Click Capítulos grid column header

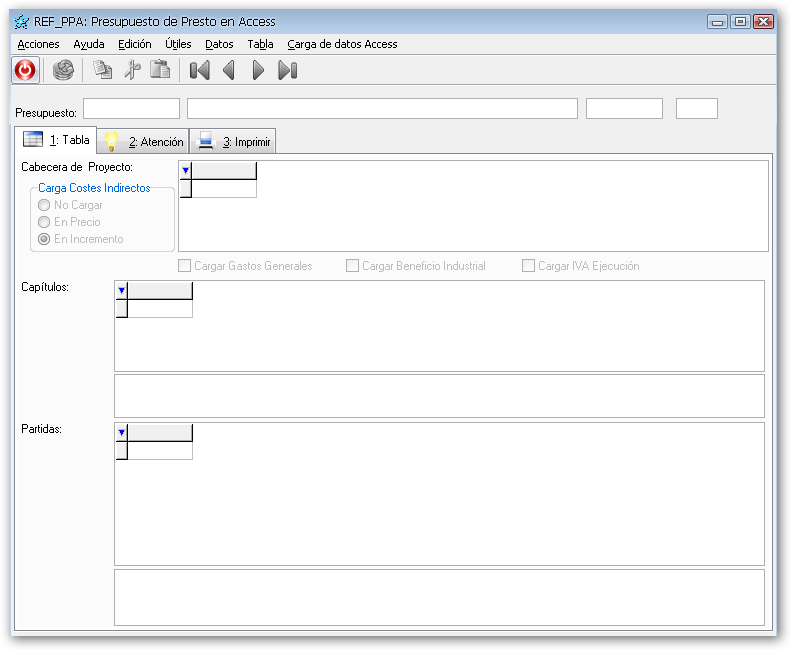pyautogui.click(x=160, y=291)
